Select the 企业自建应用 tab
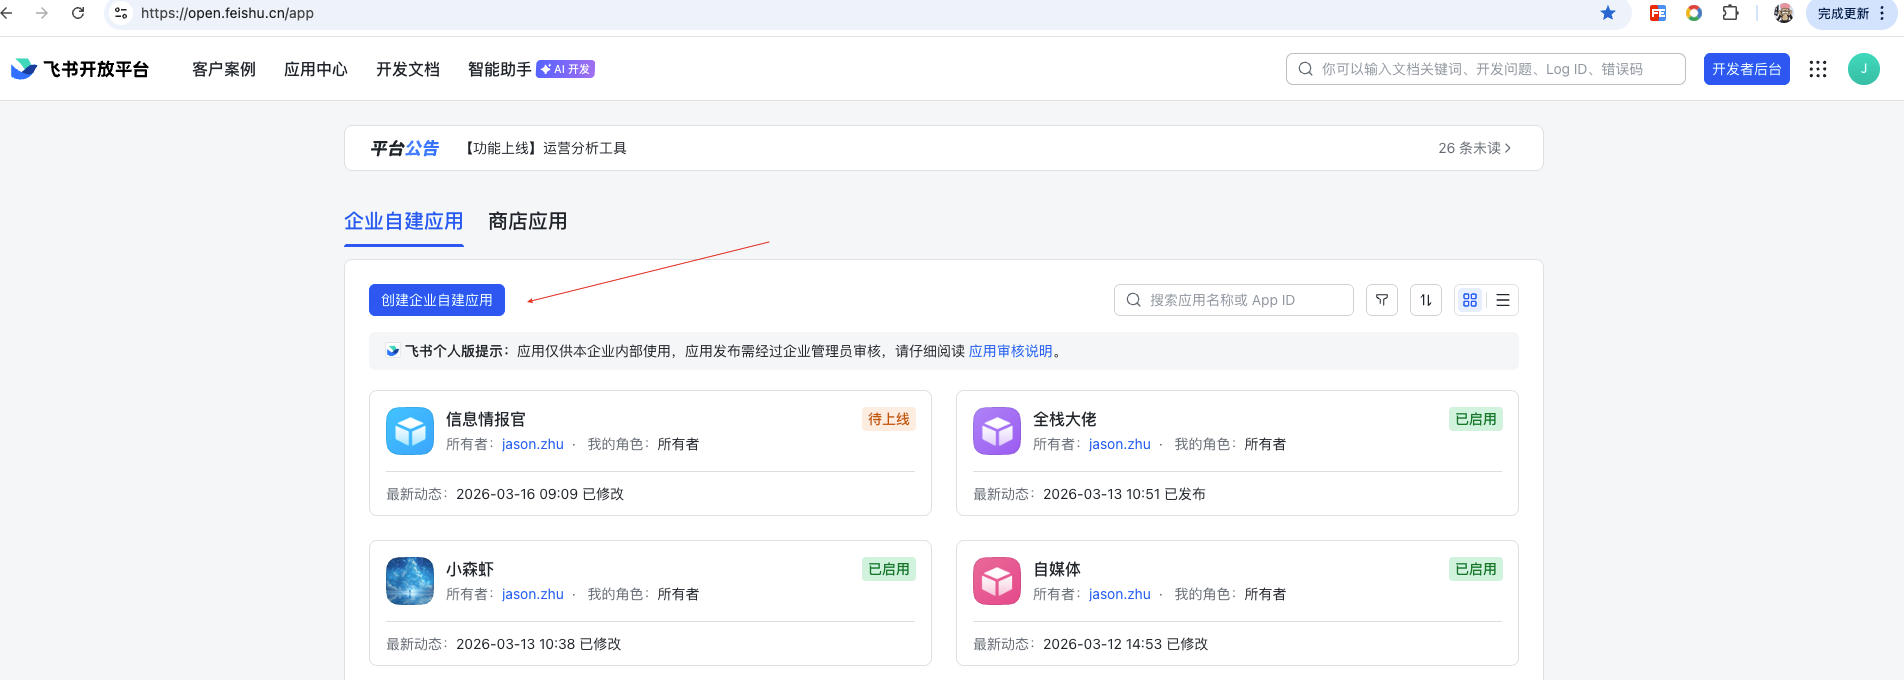The width and height of the screenshot is (1904, 680). click(404, 221)
